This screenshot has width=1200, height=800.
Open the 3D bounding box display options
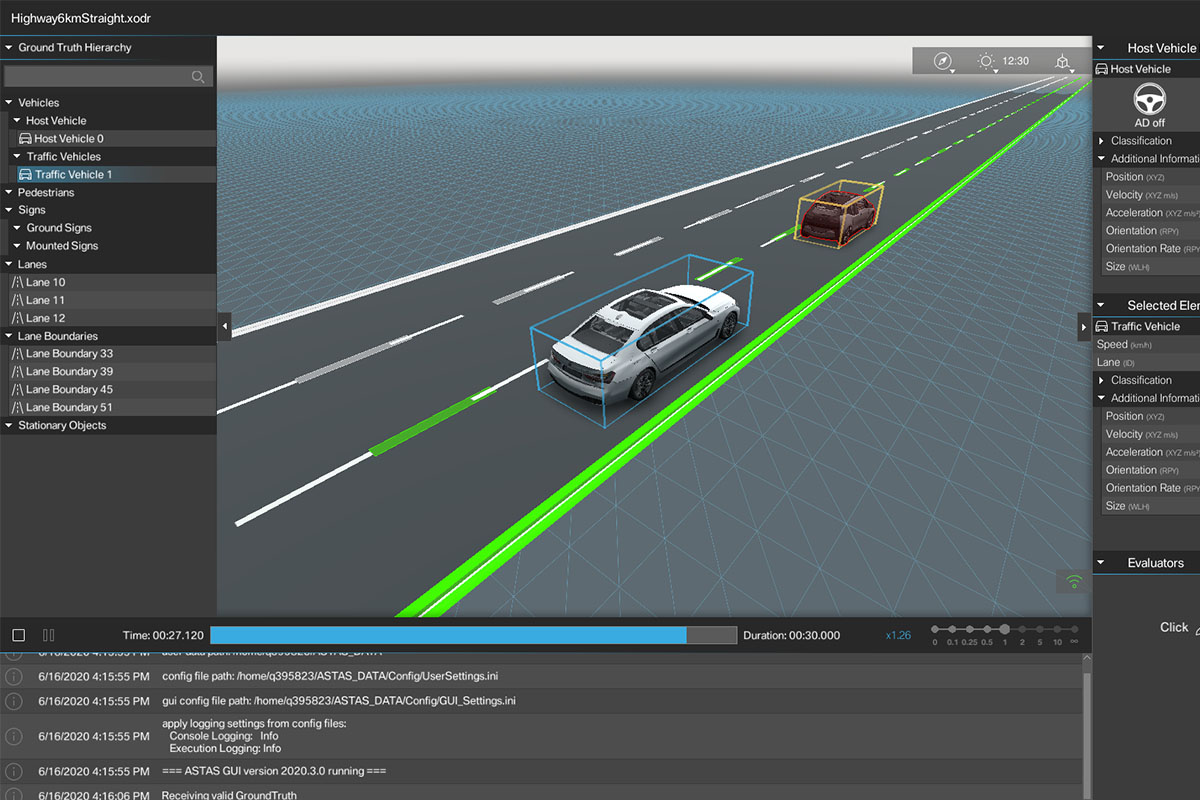click(1062, 62)
